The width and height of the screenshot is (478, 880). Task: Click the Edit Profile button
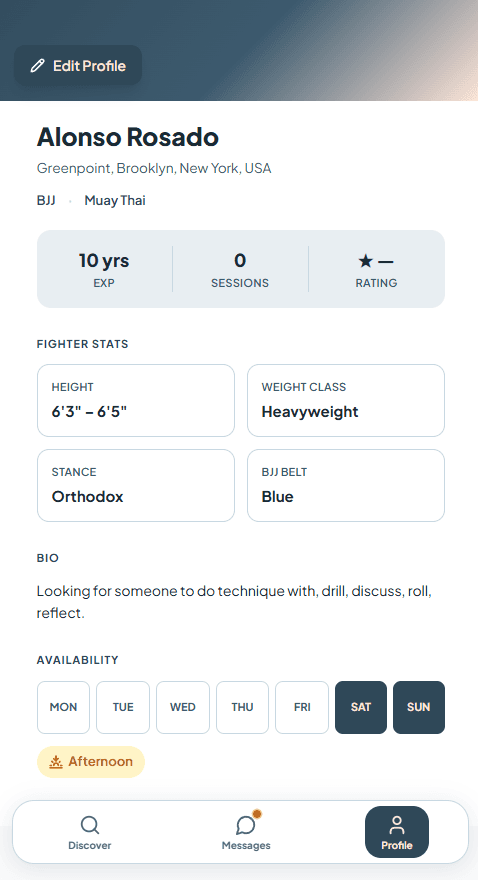tap(78, 66)
